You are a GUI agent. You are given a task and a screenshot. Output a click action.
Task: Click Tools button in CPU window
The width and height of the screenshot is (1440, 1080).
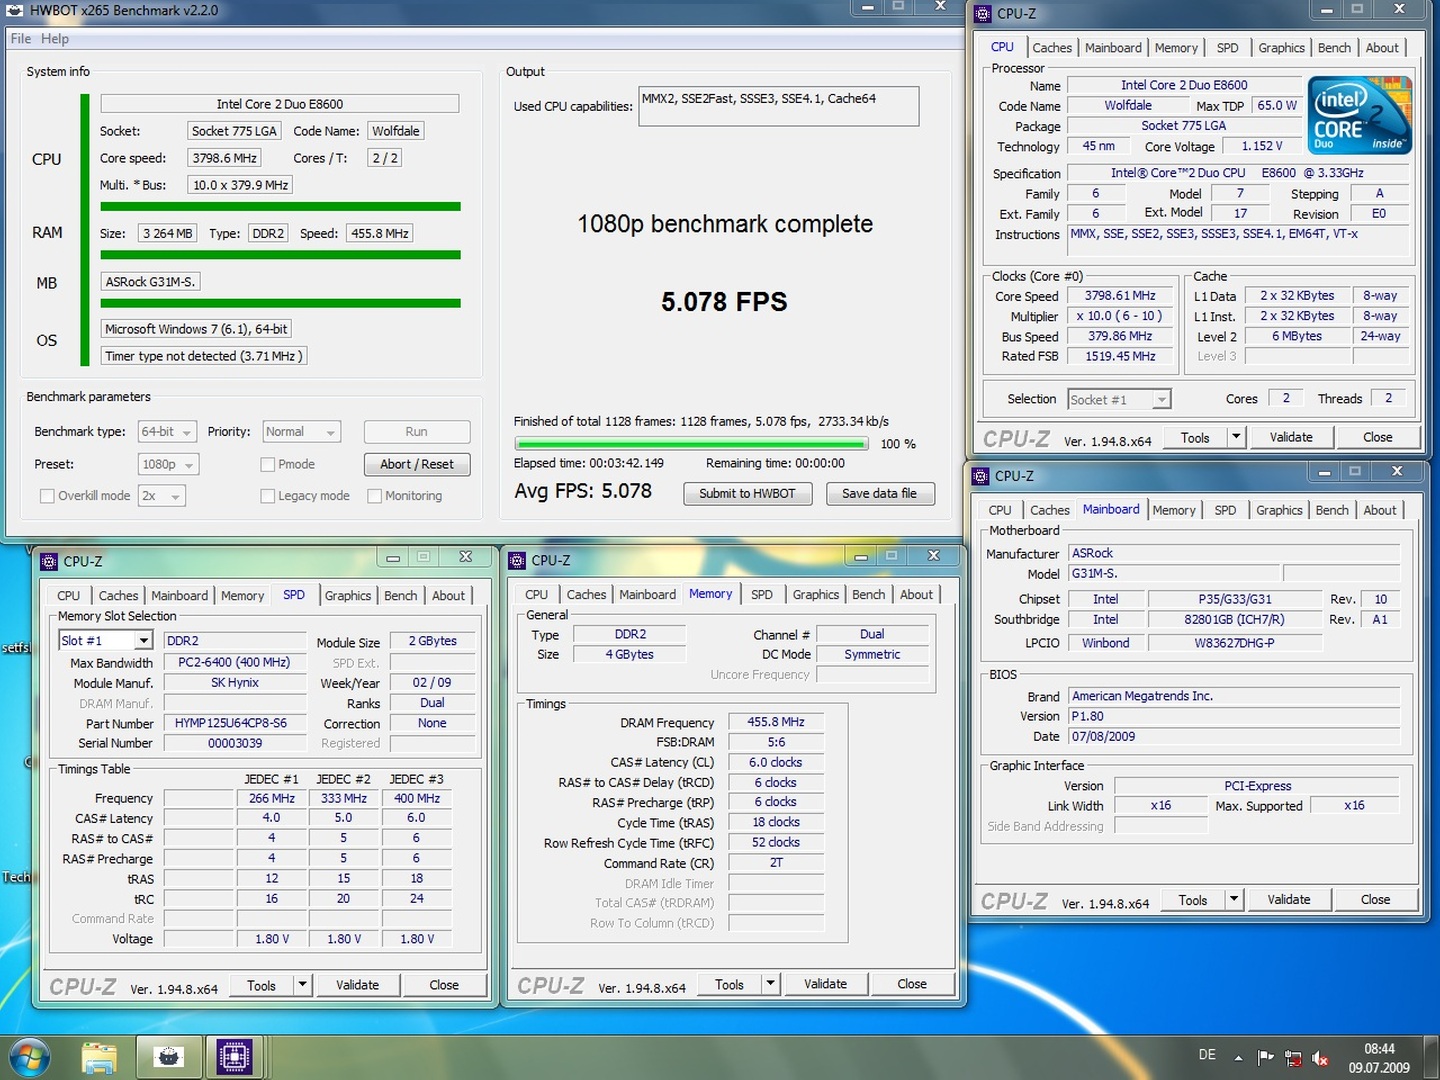1195,437
